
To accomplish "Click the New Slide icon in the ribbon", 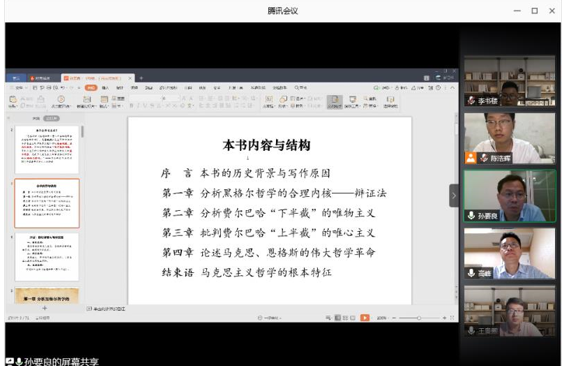I will [87, 99].
